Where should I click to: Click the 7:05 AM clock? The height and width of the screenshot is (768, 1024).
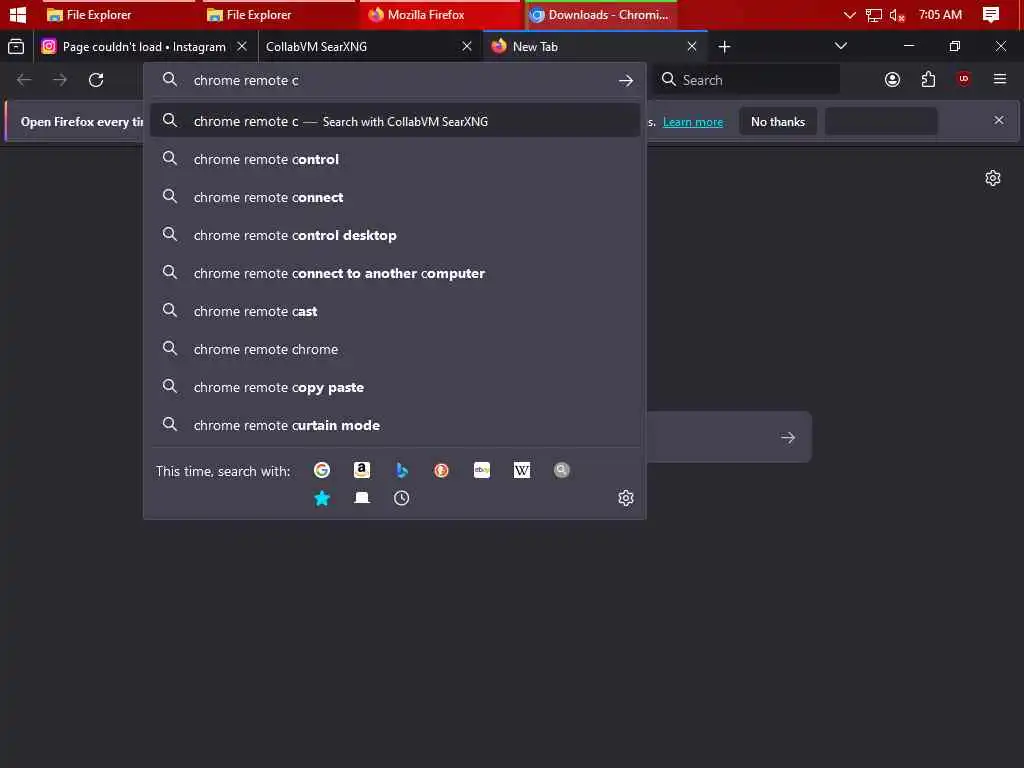(x=940, y=14)
